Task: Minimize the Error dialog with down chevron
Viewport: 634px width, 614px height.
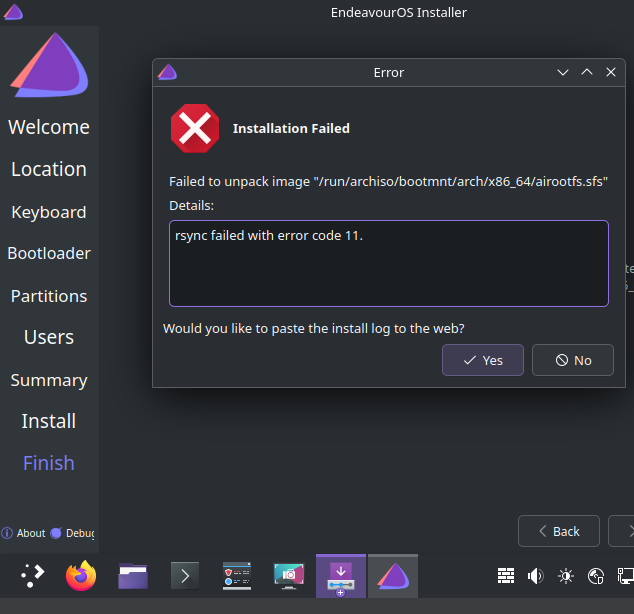Action: (x=563, y=72)
